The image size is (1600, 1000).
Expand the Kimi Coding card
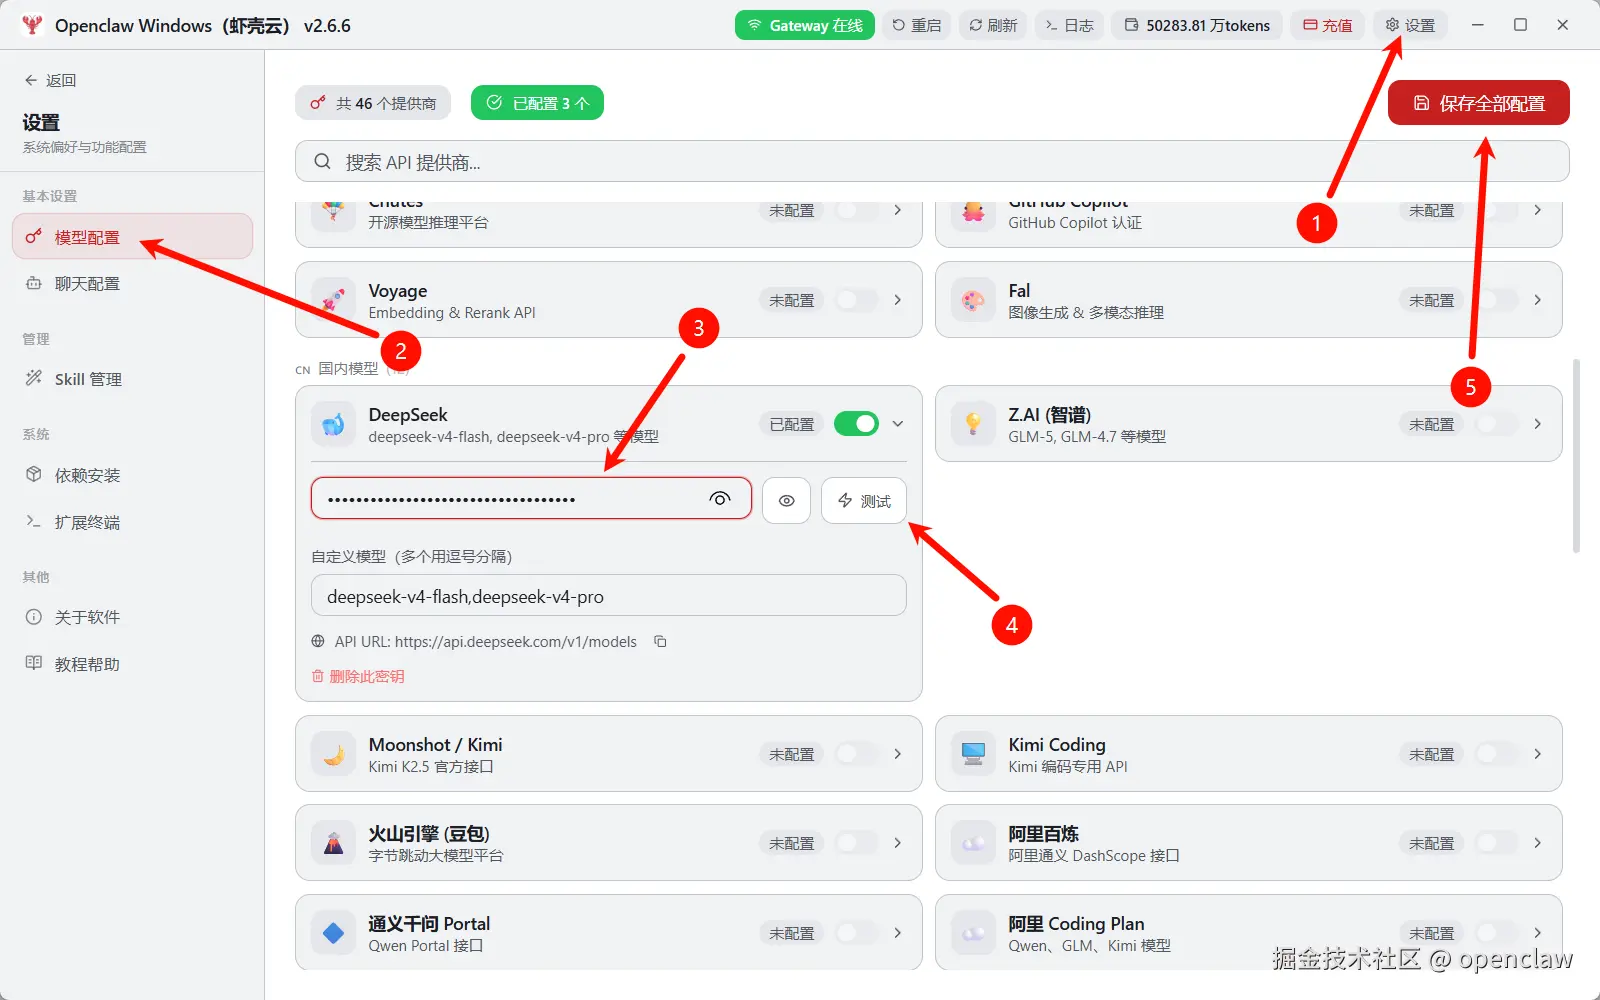click(x=1538, y=754)
